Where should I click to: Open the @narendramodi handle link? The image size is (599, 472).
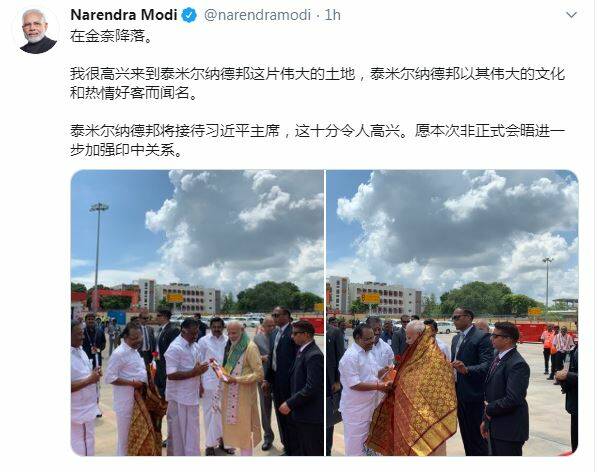tap(257, 15)
